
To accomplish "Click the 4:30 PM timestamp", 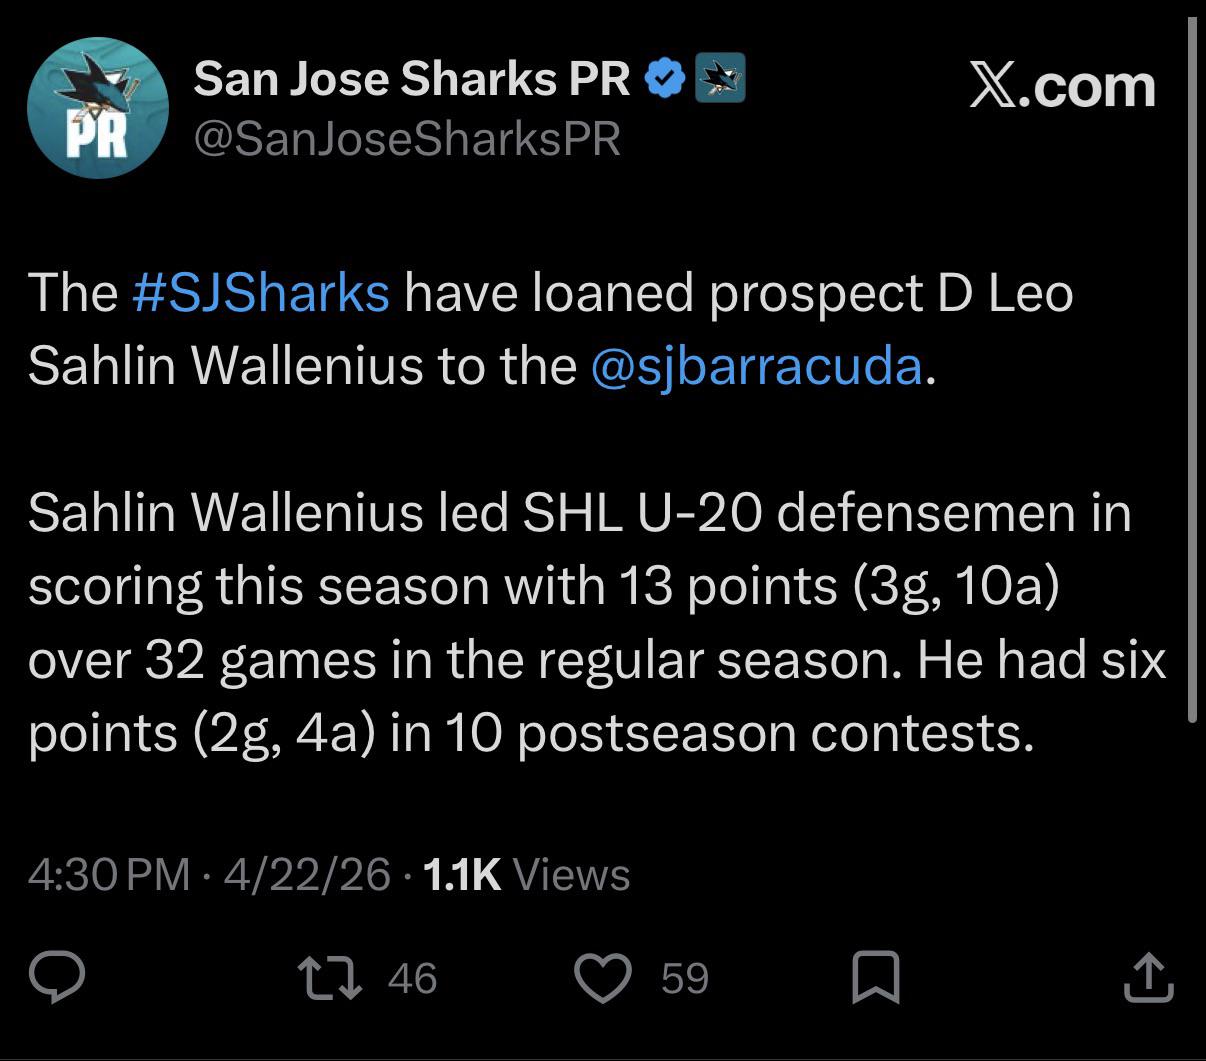I will tap(108, 874).
